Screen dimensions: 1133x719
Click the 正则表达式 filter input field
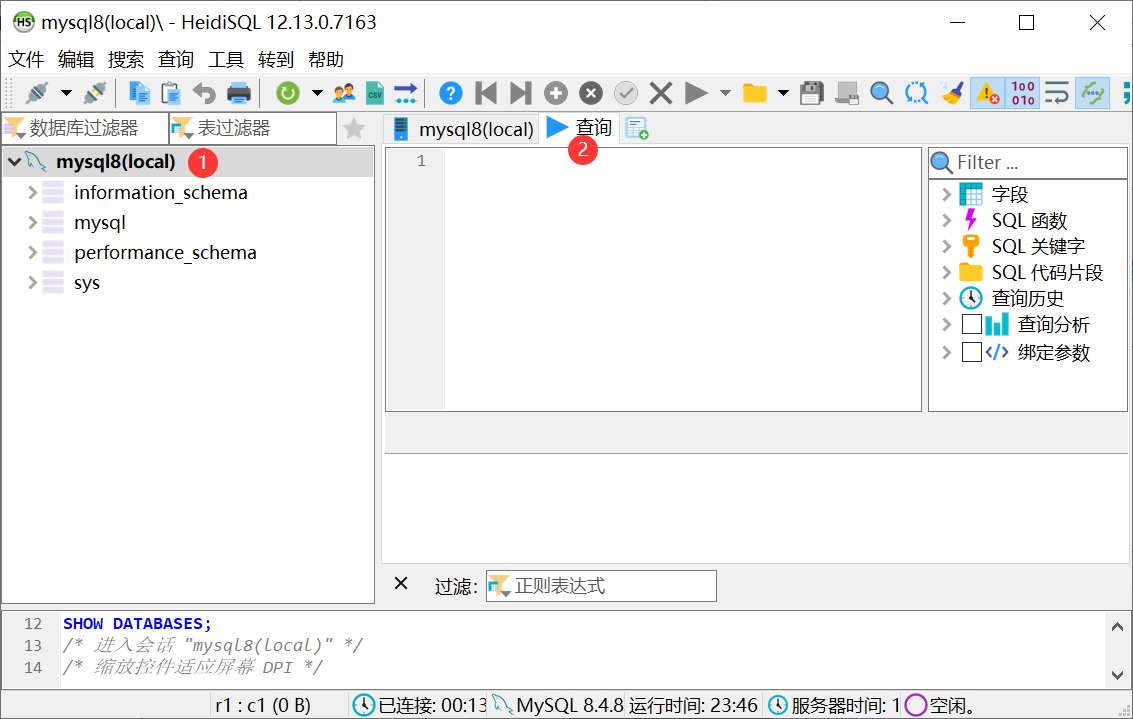tap(612, 586)
